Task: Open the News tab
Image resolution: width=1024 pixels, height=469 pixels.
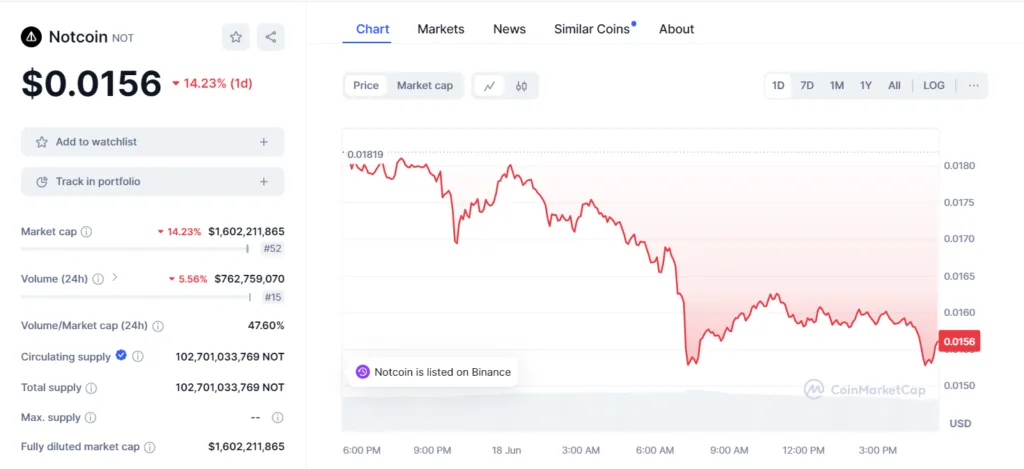Action: [509, 29]
